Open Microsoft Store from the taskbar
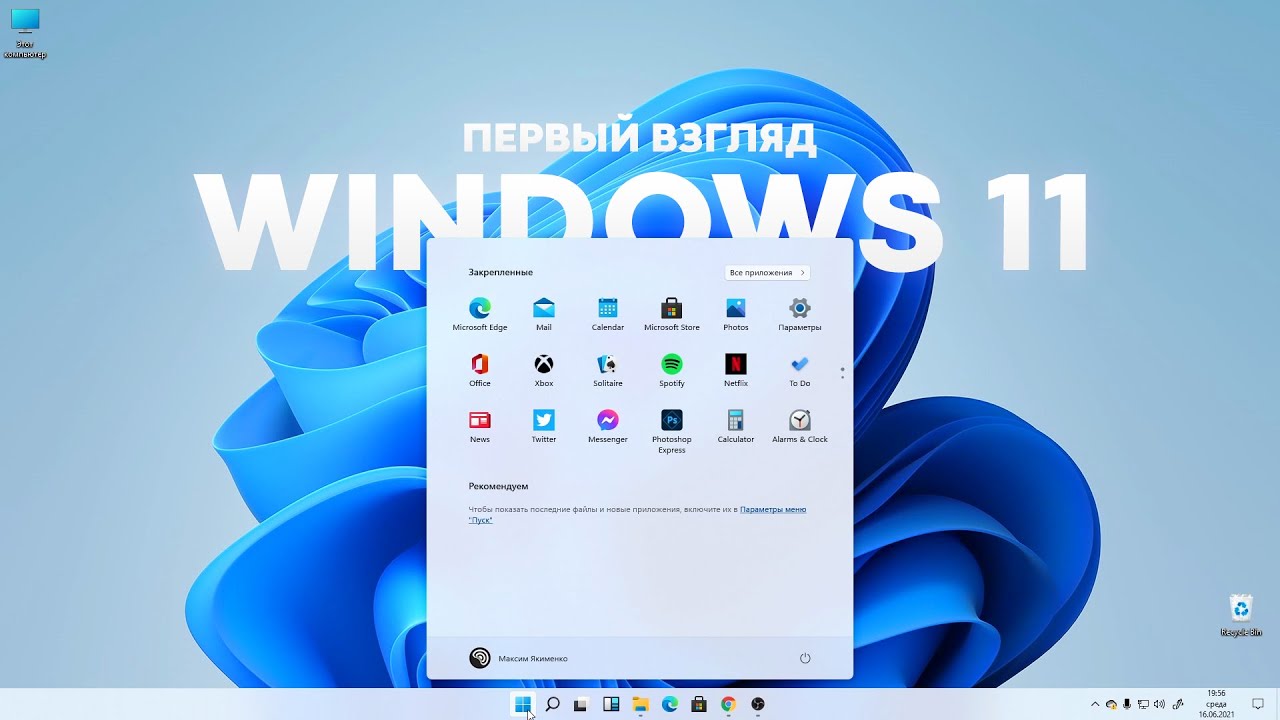The image size is (1280, 720). pyautogui.click(x=699, y=704)
